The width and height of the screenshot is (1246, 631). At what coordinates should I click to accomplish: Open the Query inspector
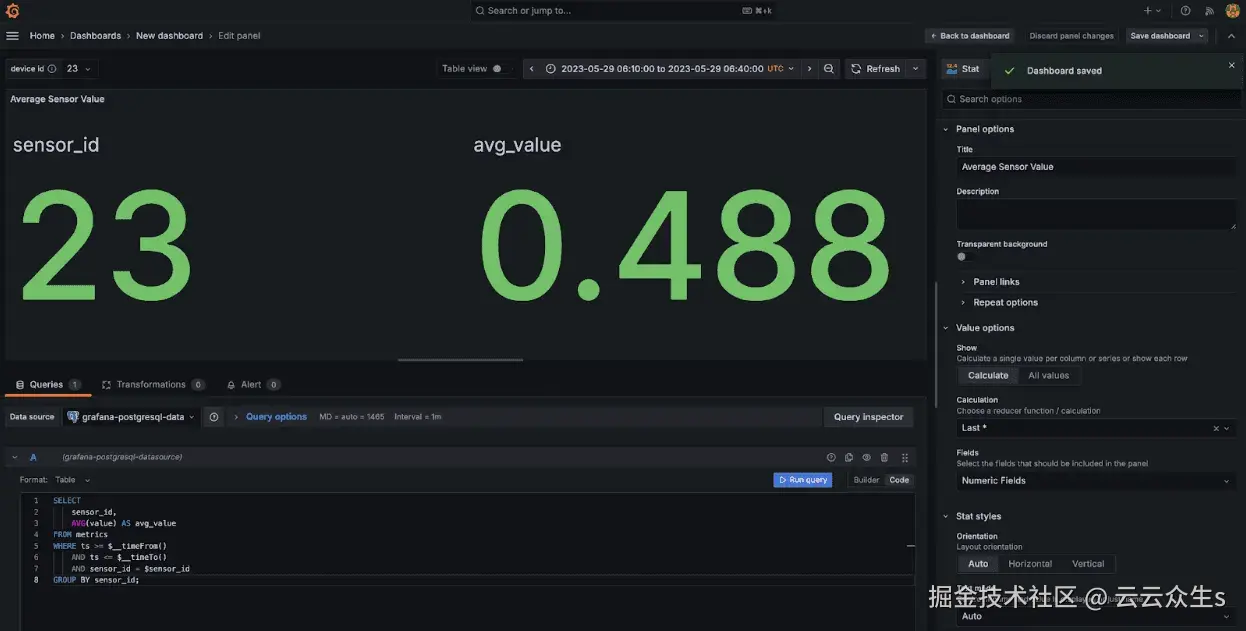[868, 417]
